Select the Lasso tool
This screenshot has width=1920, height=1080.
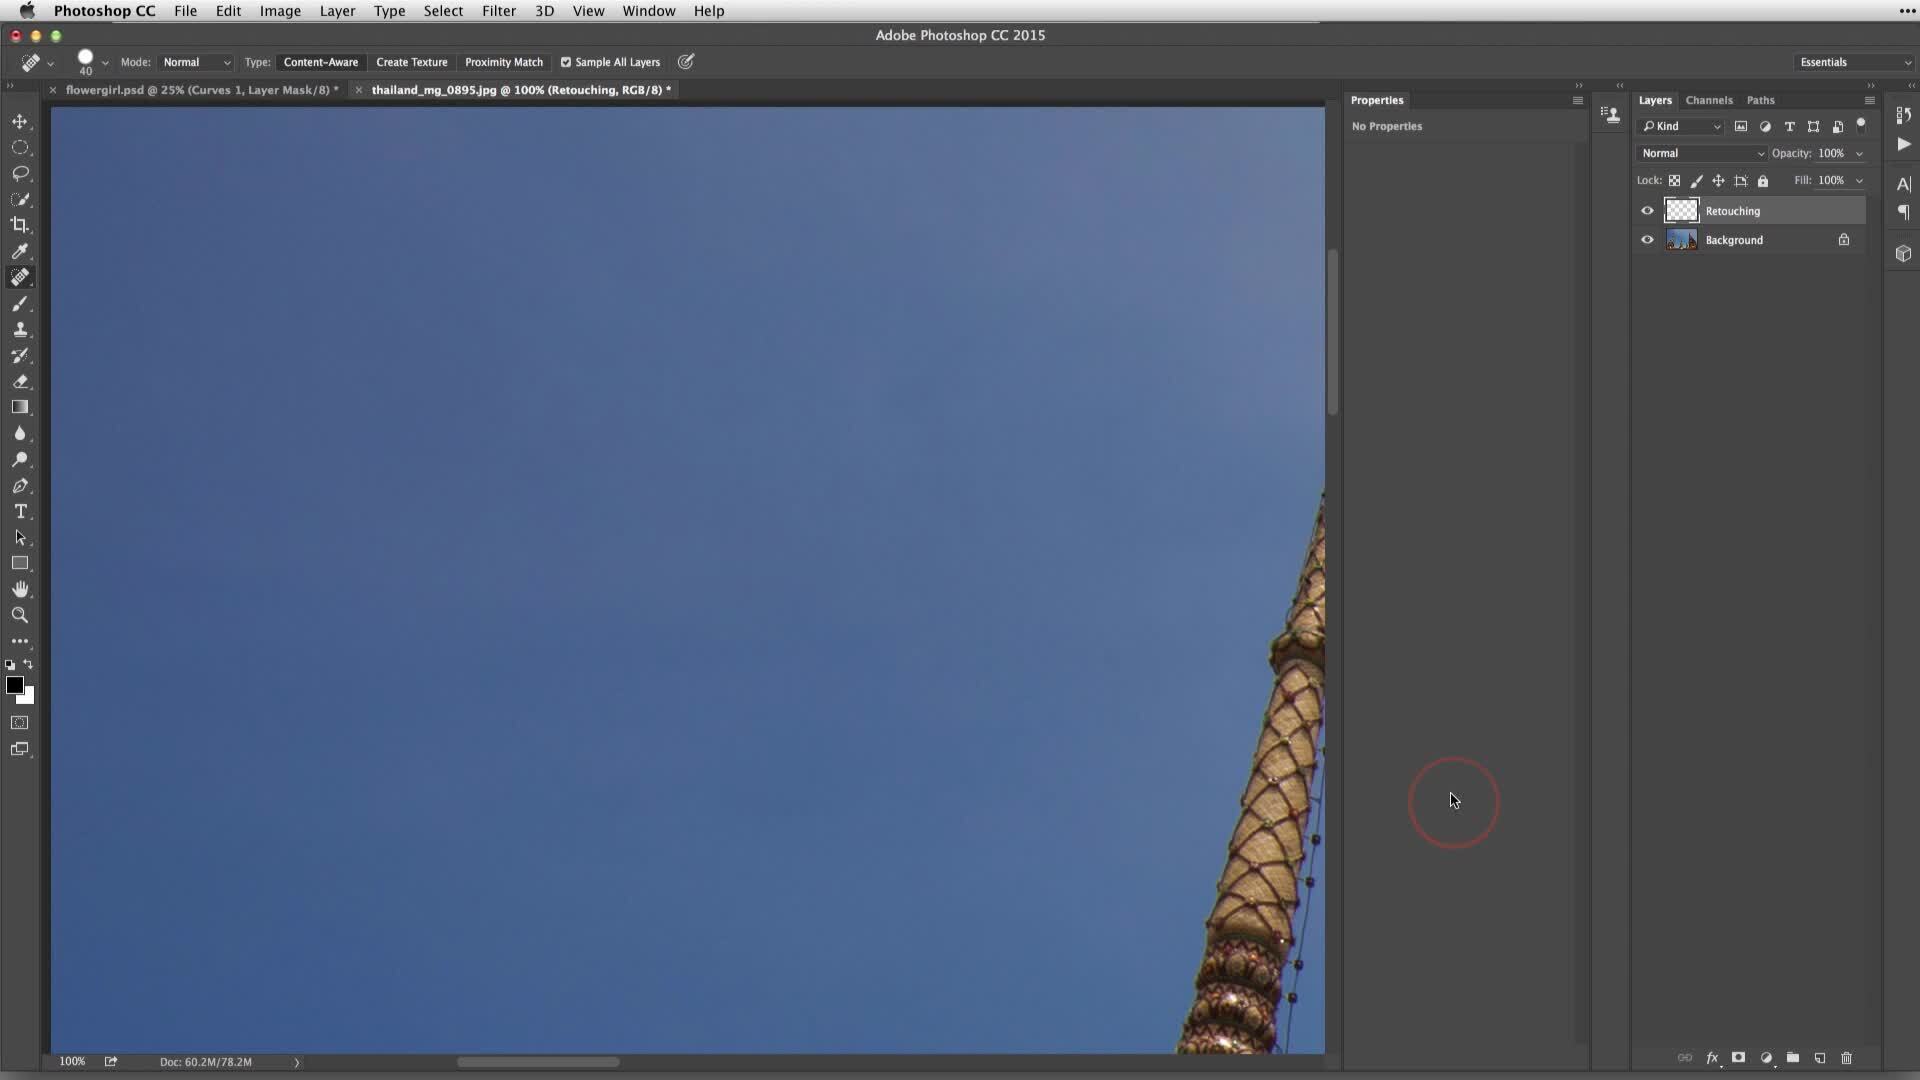point(20,173)
